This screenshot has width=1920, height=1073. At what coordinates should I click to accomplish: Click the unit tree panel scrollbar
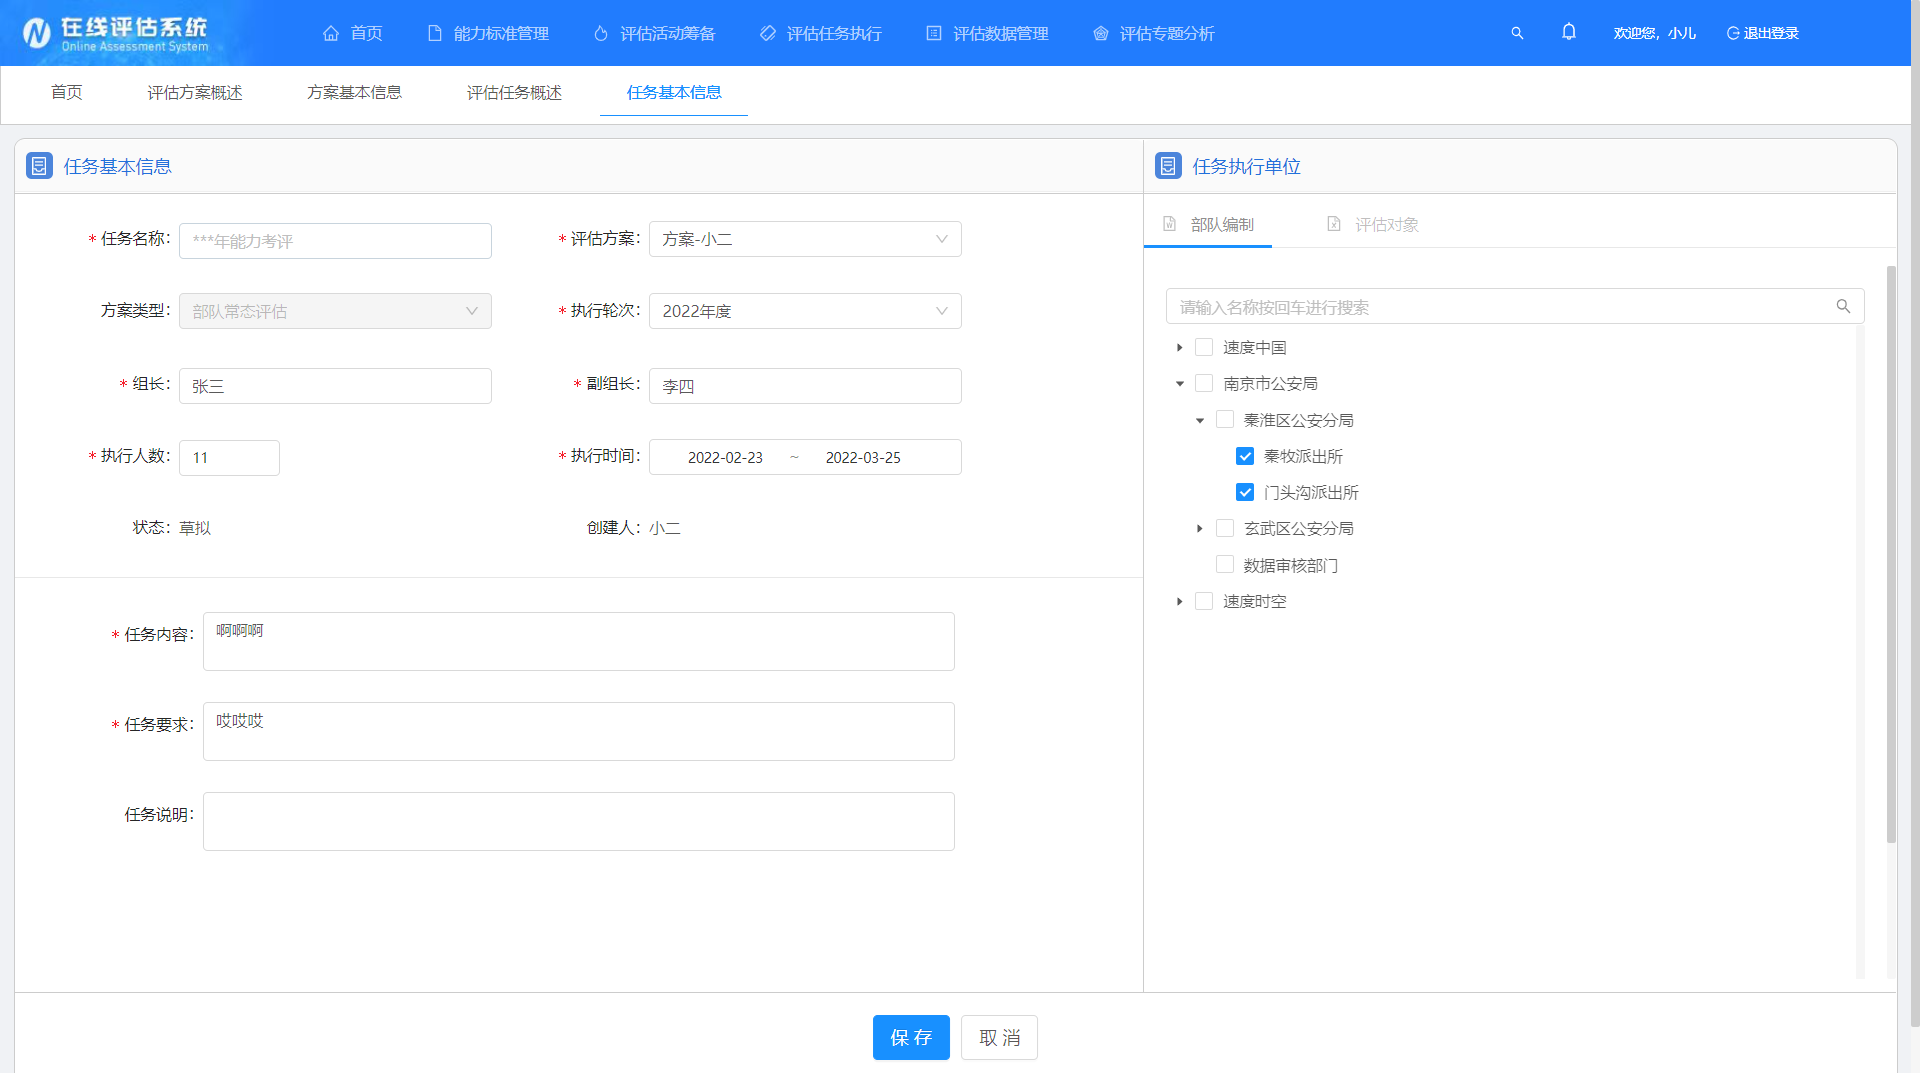tap(1891, 555)
